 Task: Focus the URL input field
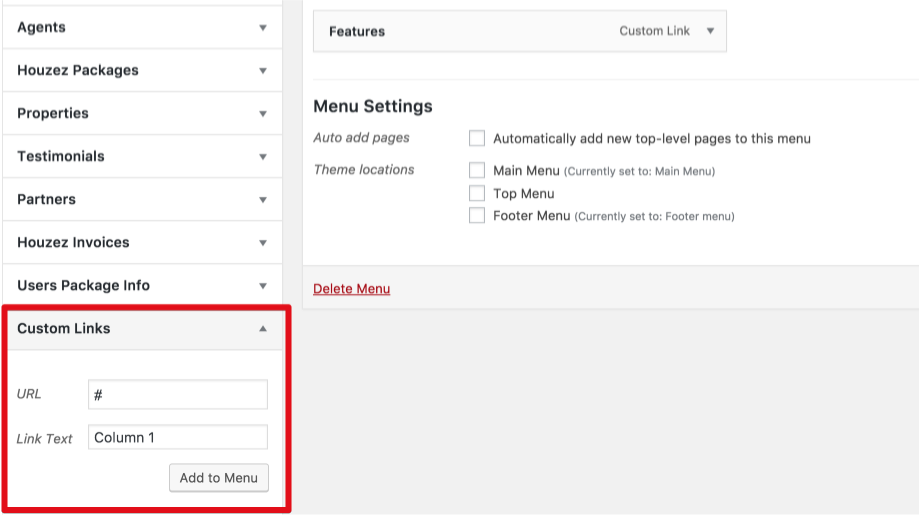coord(178,394)
